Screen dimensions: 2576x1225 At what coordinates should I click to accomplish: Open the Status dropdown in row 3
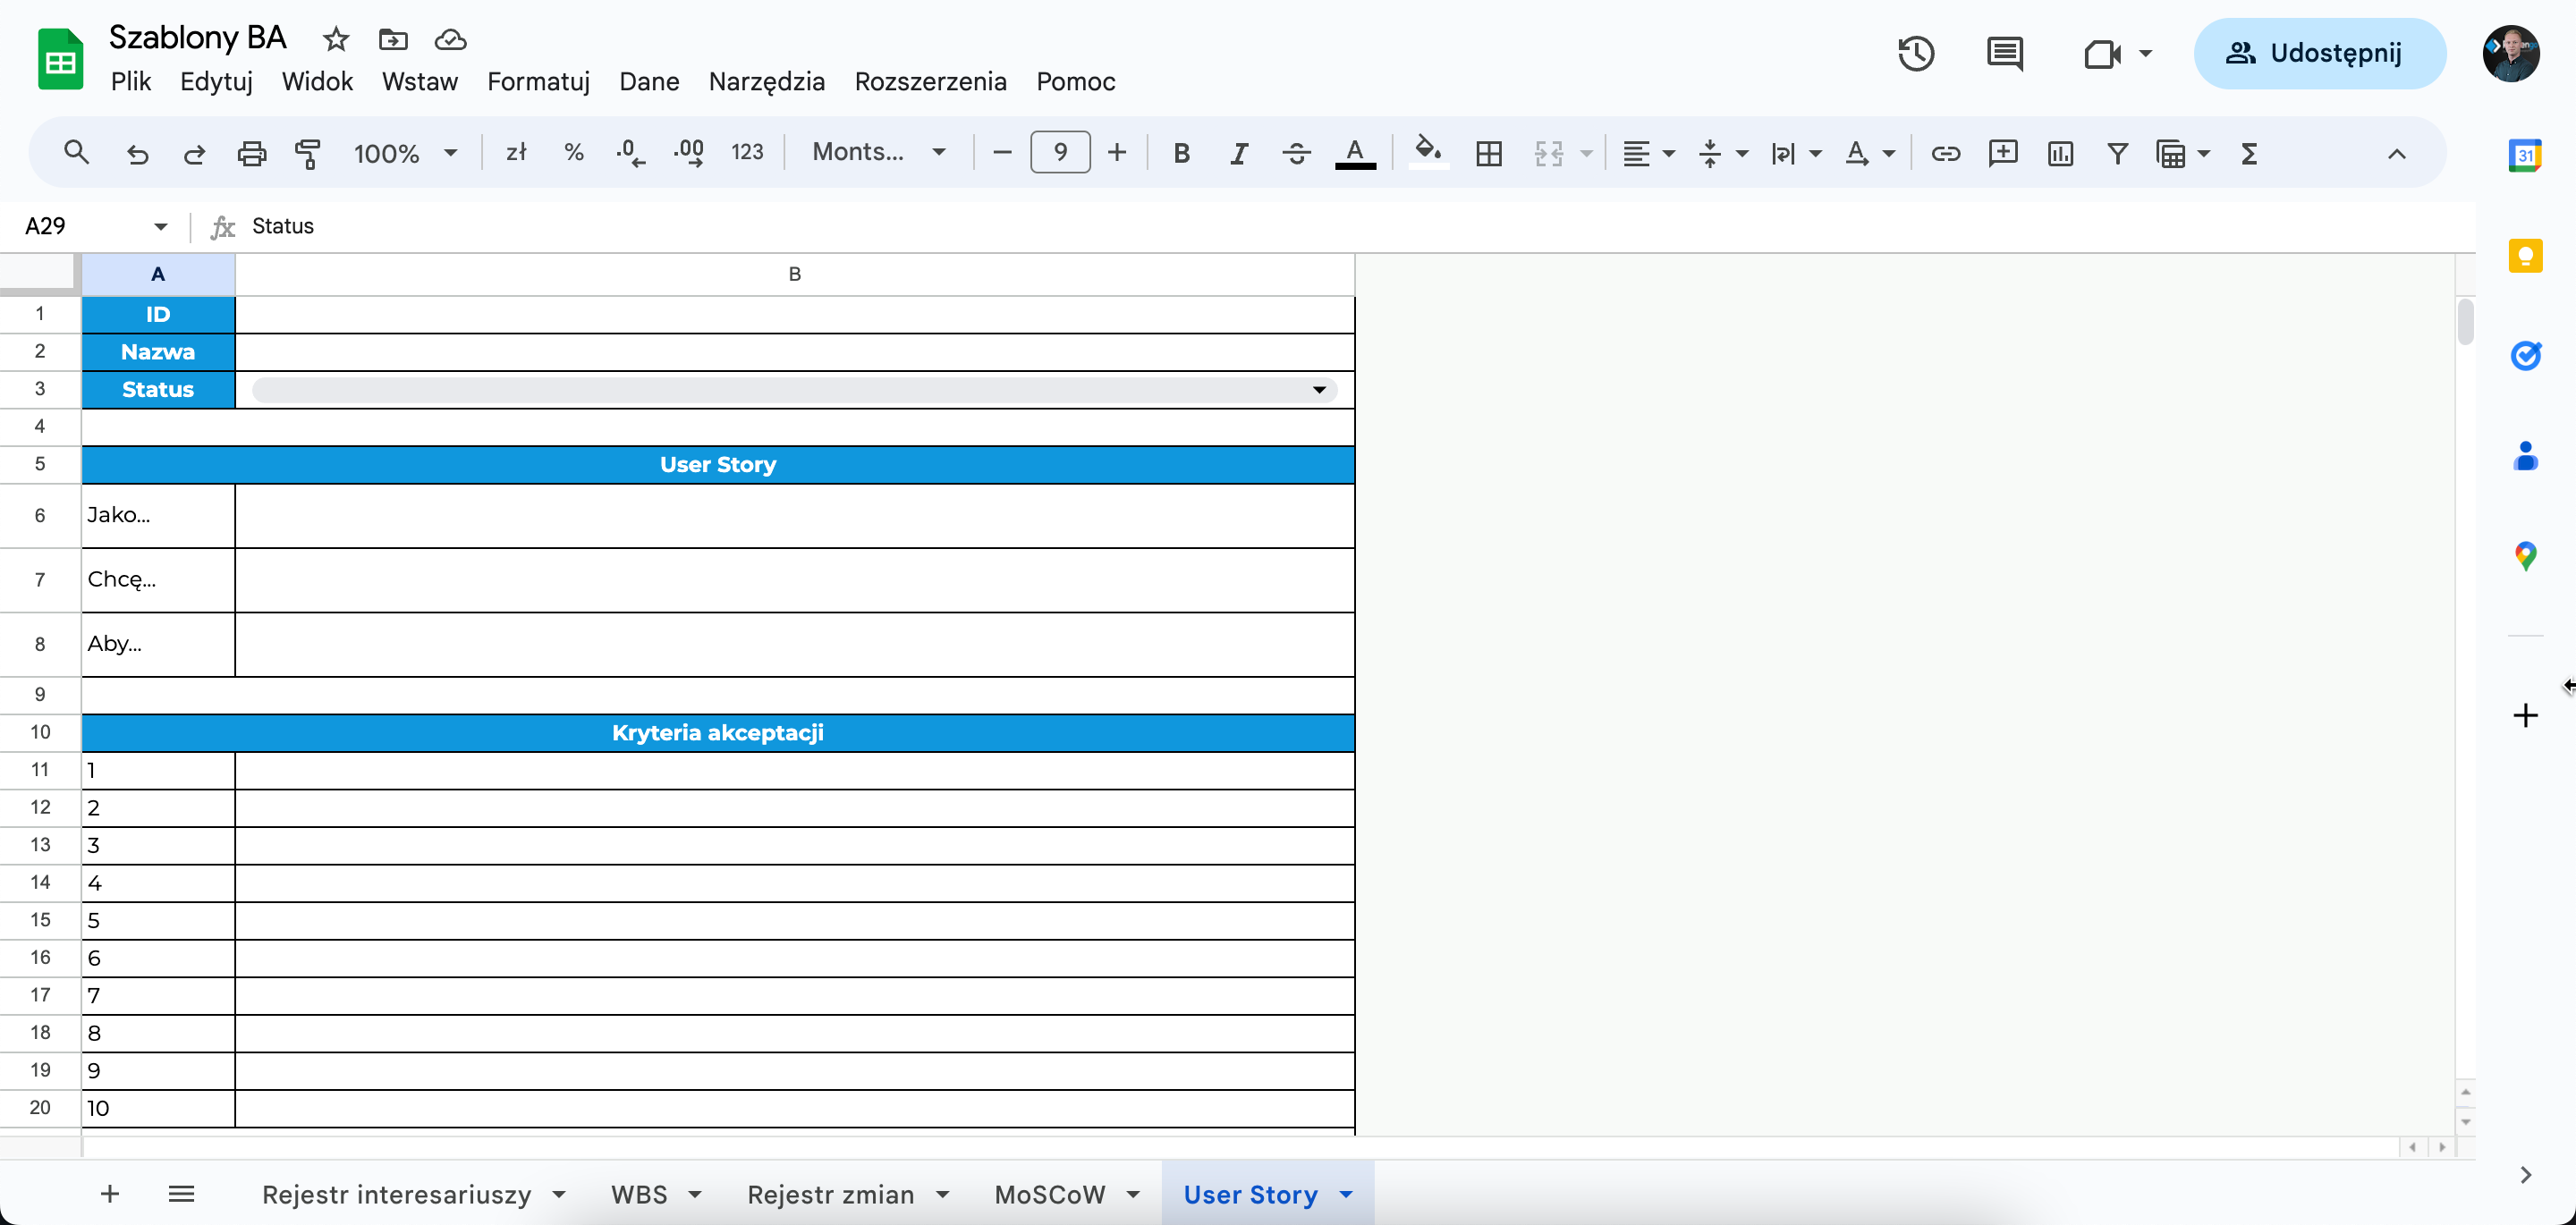tap(1319, 389)
